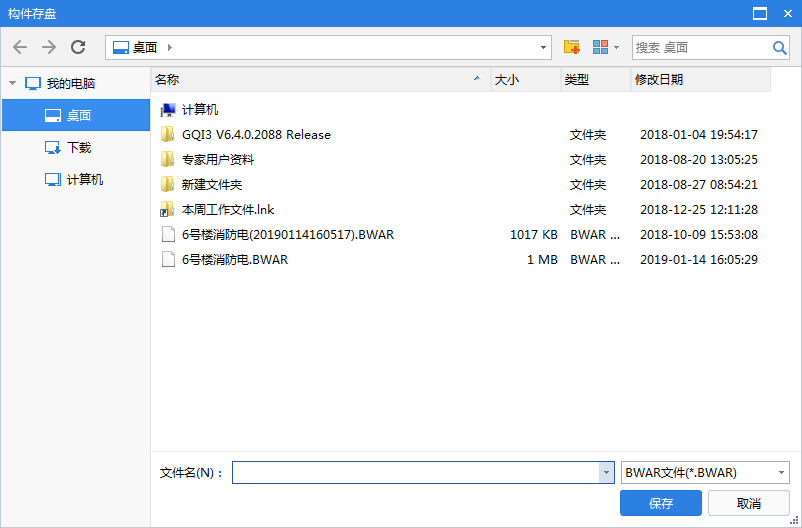The width and height of the screenshot is (802, 528).
Task: Refresh the current folder listing
Action: click(x=78, y=47)
